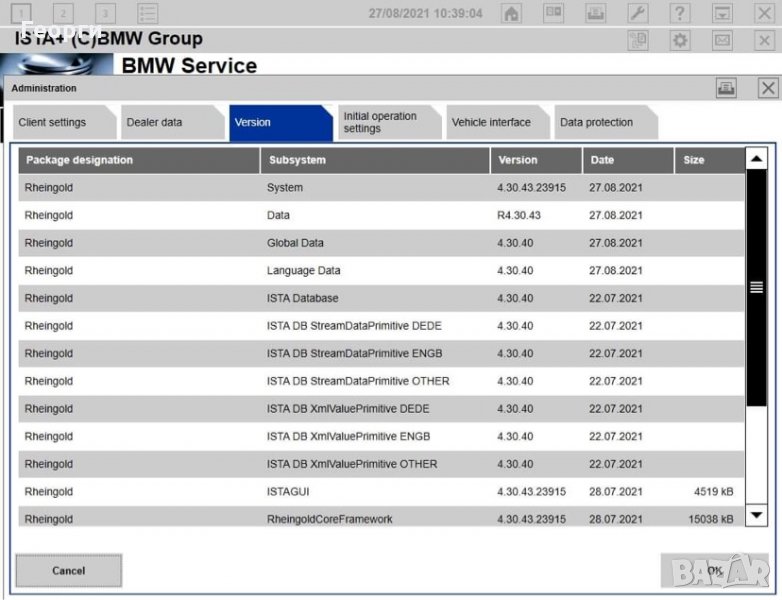Click the checklist icon at top left

pyautogui.click(x=148, y=14)
